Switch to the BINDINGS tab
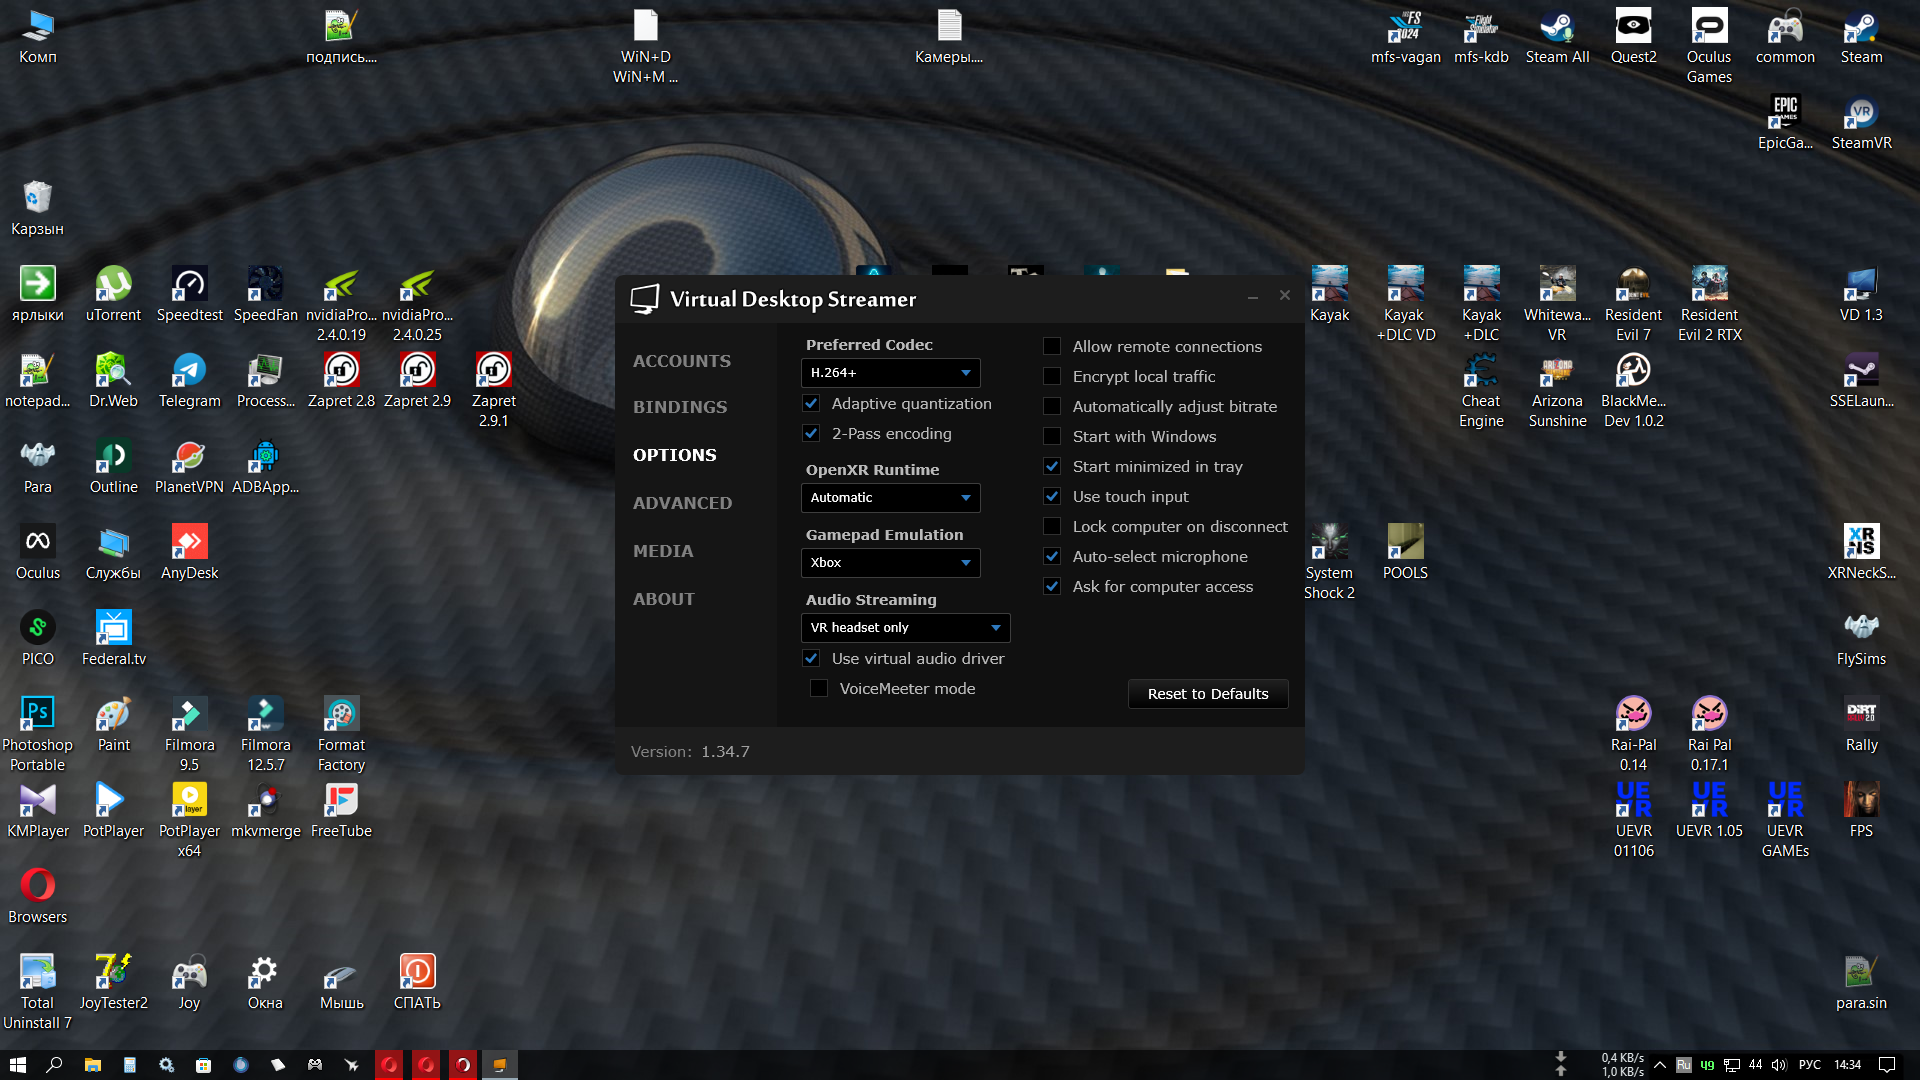Image resolution: width=1920 pixels, height=1080 pixels. [680, 407]
